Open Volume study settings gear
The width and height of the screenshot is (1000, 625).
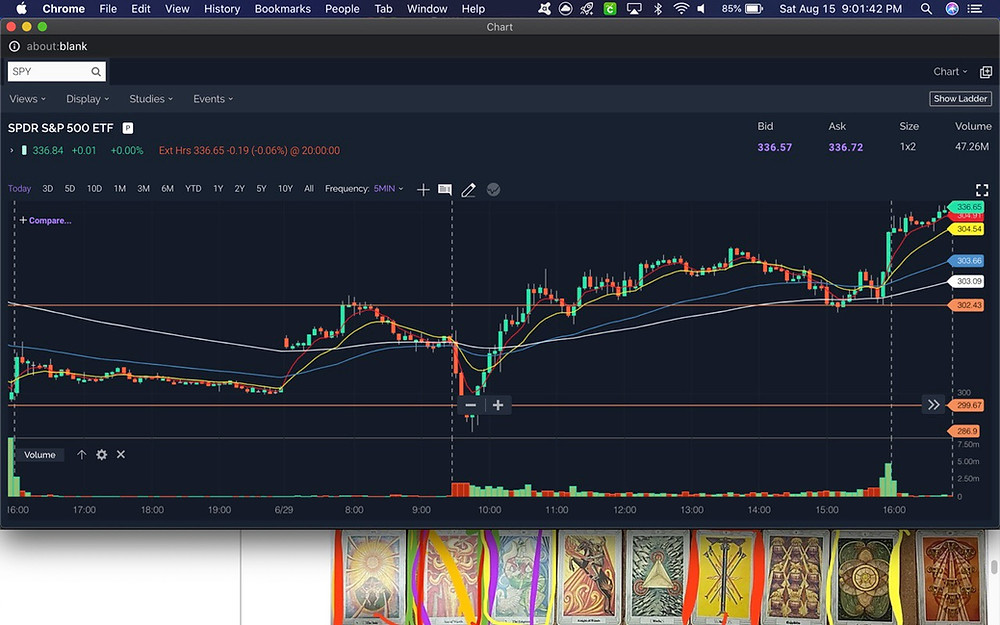coord(101,455)
